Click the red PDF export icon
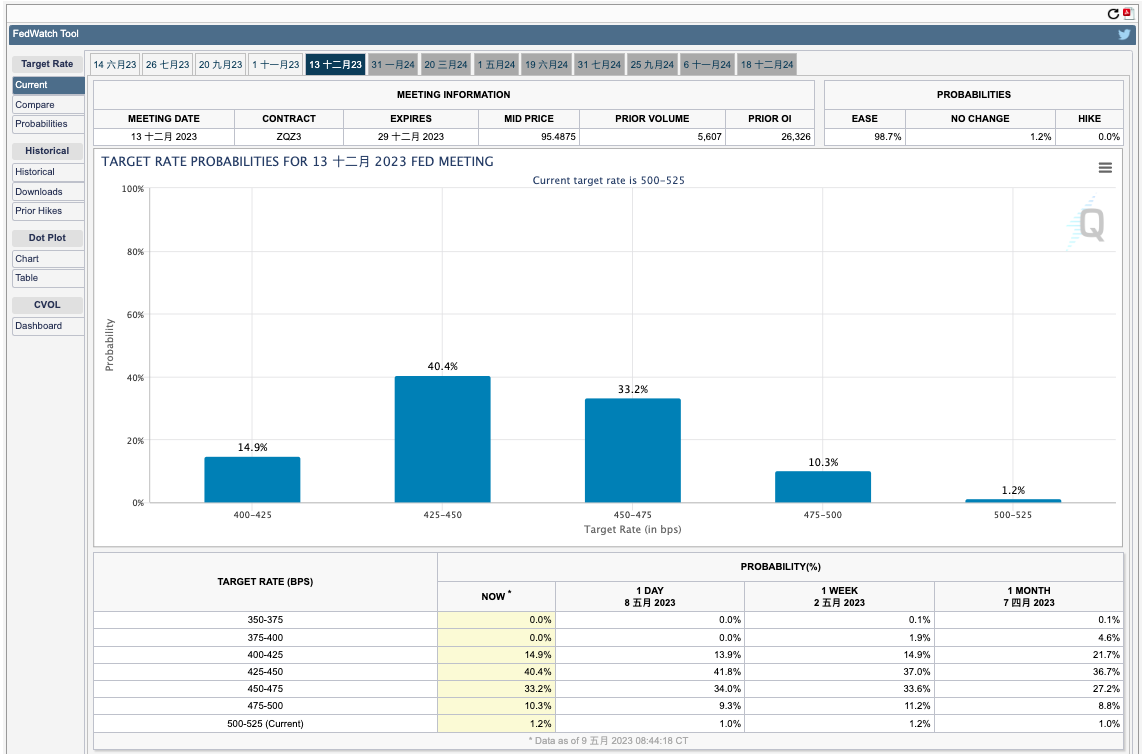Image resolution: width=1142 pixels, height=754 pixels. pyautogui.click(x=1126, y=13)
